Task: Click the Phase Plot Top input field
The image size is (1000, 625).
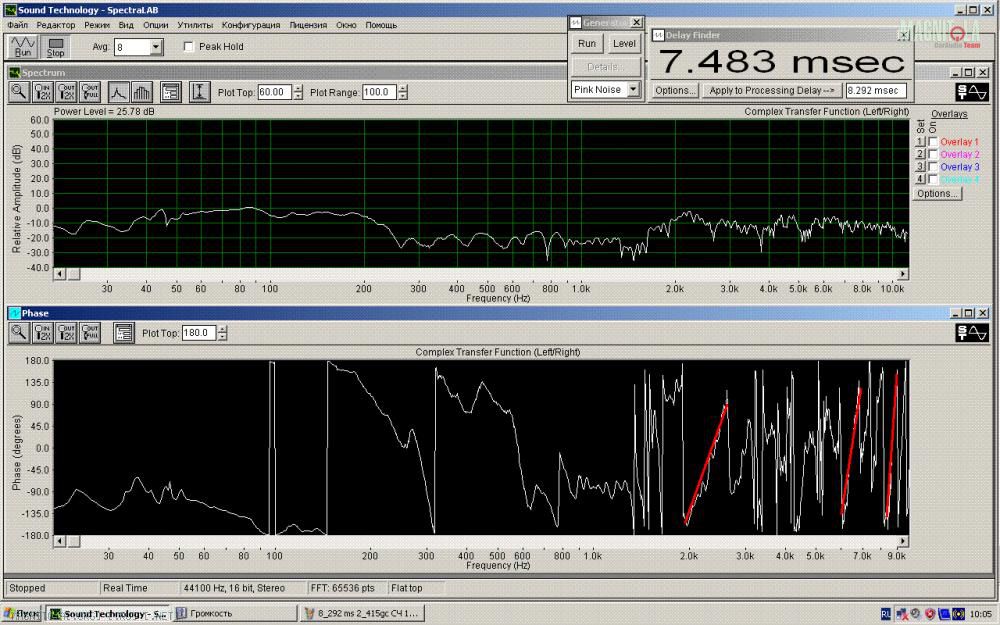Action: pyautogui.click(x=199, y=332)
